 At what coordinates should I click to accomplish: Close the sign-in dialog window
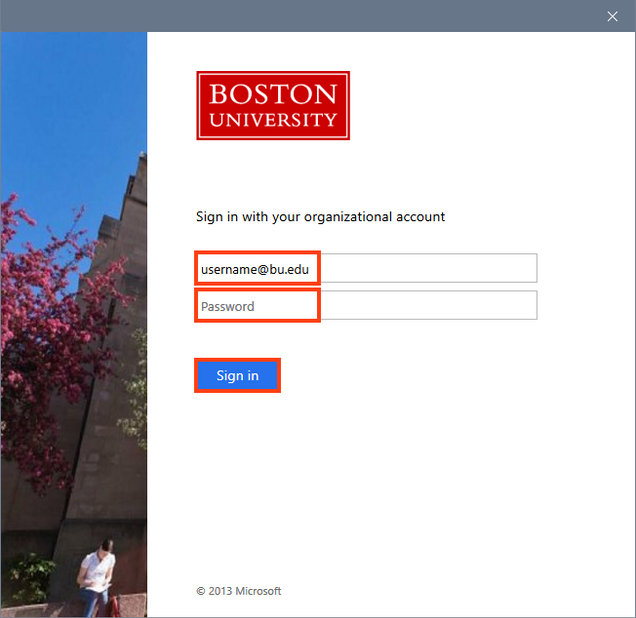pos(612,16)
